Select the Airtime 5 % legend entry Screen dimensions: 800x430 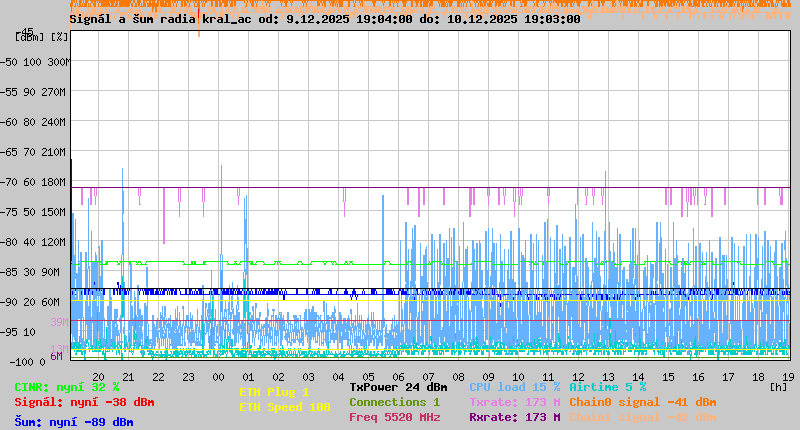[x=607, y=387]
